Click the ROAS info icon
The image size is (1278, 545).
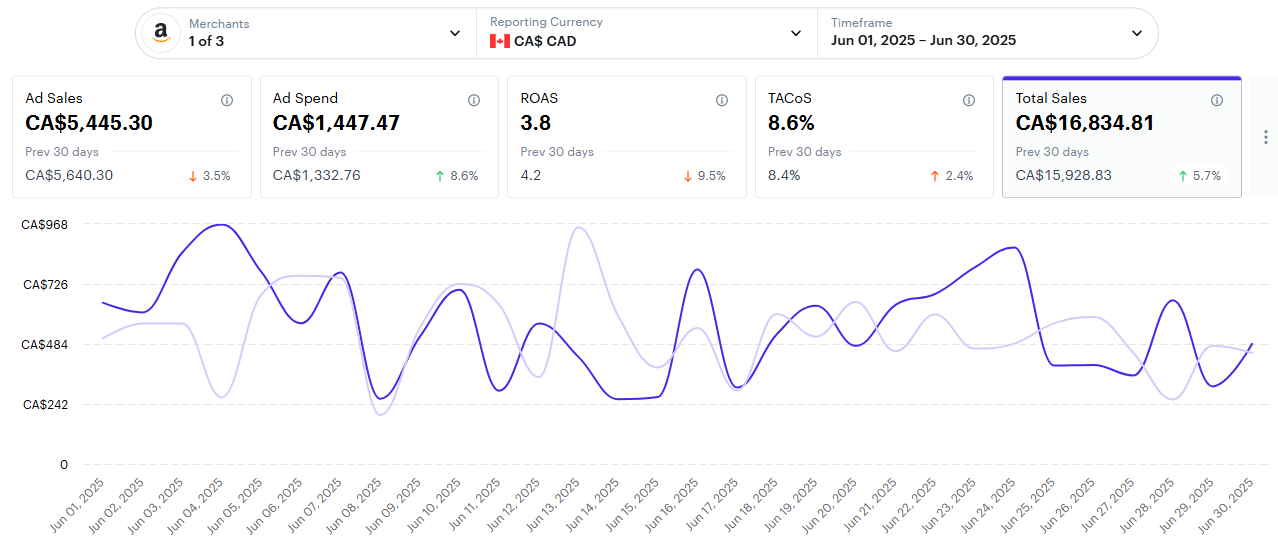pos(722,100)
